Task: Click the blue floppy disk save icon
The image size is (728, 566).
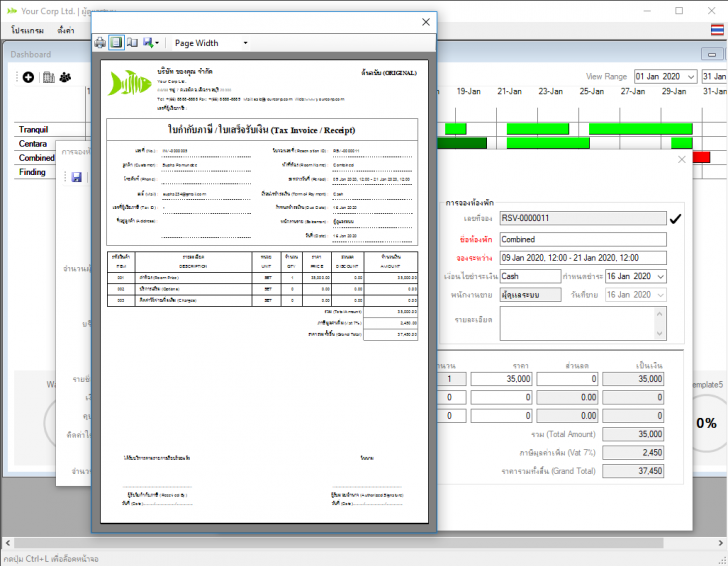Action: click(76, 177)
